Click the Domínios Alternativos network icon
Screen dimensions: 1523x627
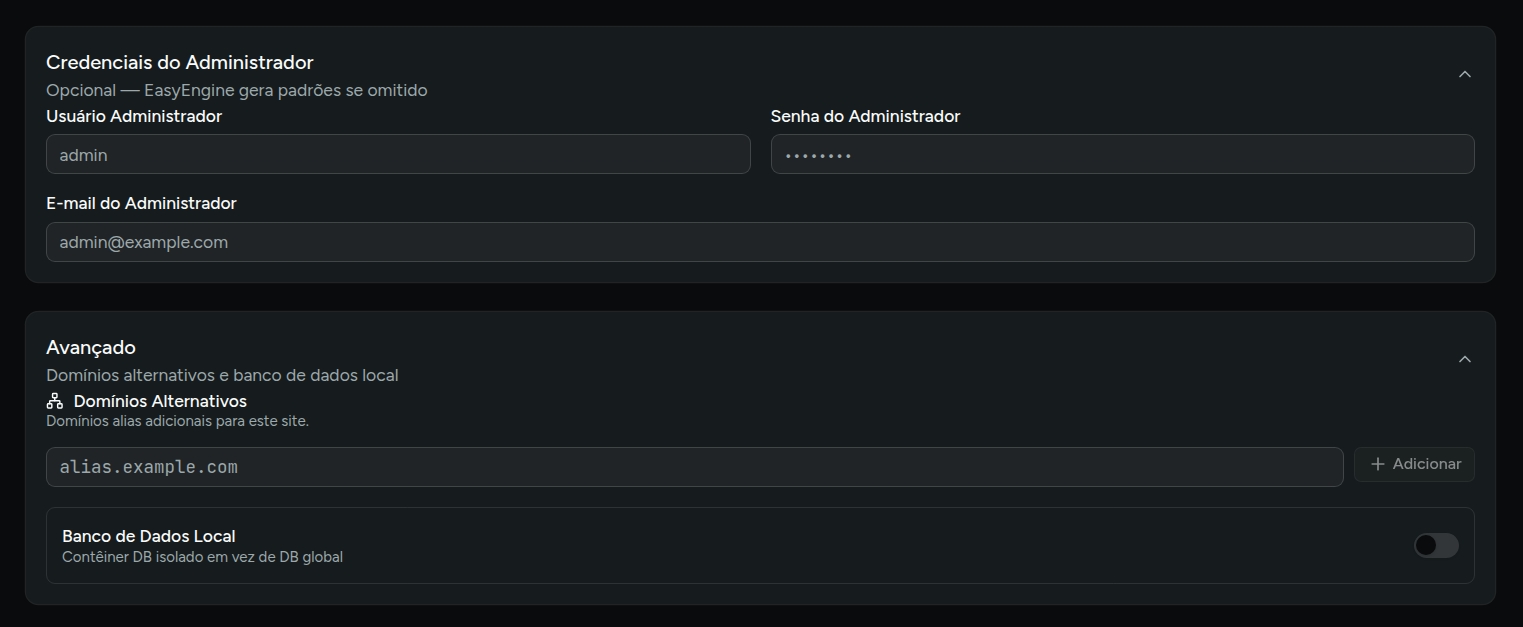tap(55, 401)
